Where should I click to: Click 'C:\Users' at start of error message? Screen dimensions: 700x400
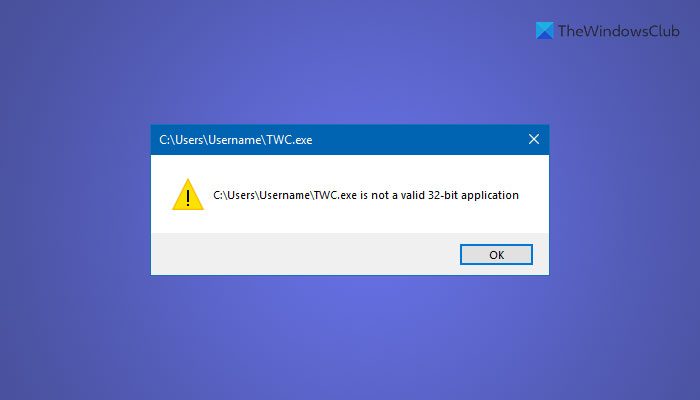(233, 195)
